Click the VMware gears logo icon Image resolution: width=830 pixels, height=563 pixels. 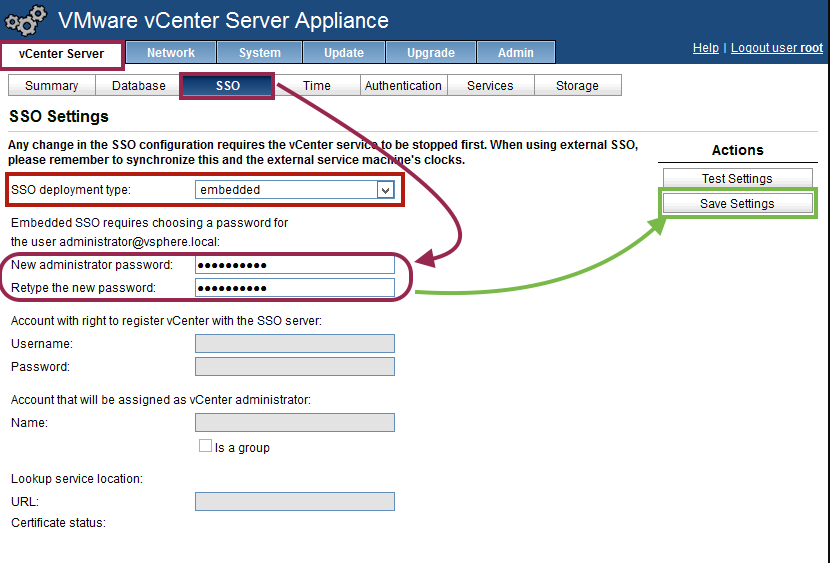[x=25, y=21]
